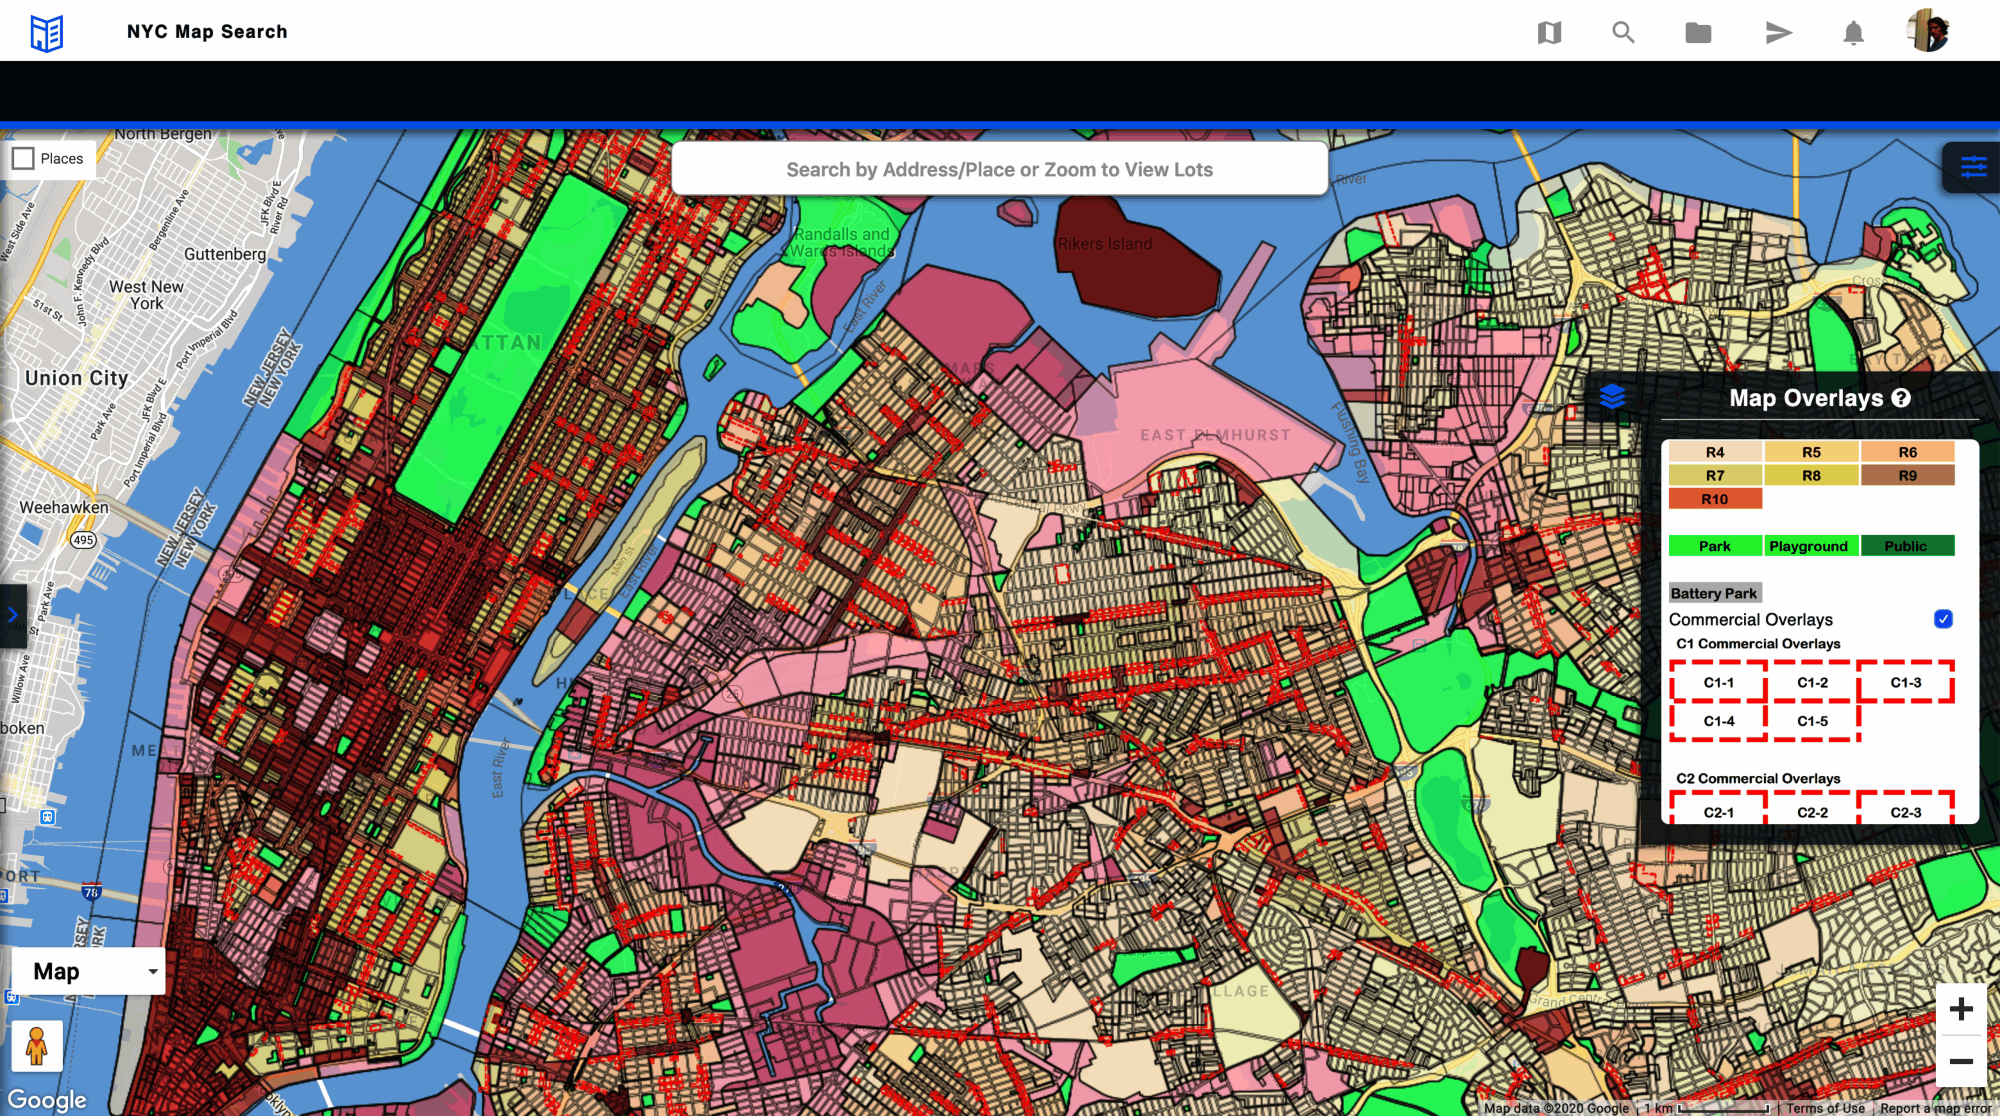Open the Terms of Use link
Image resolution: width=2000 pixels, height=1116 pixels.
pos(1825,1108)
